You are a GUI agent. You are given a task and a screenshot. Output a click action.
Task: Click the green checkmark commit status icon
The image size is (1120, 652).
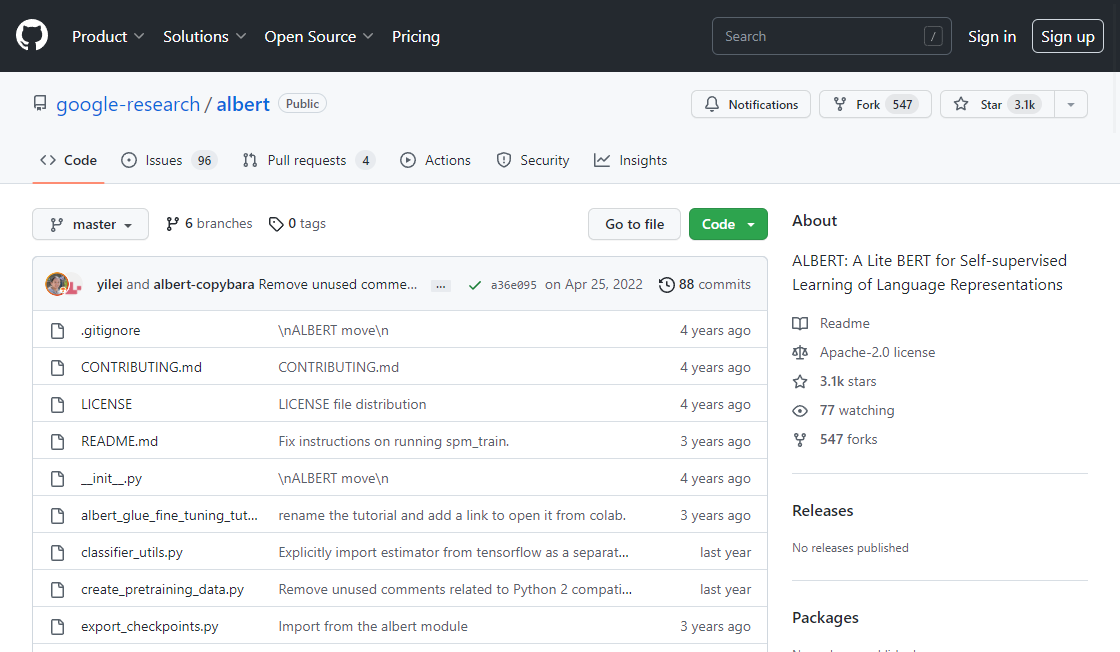coord(474,285)
